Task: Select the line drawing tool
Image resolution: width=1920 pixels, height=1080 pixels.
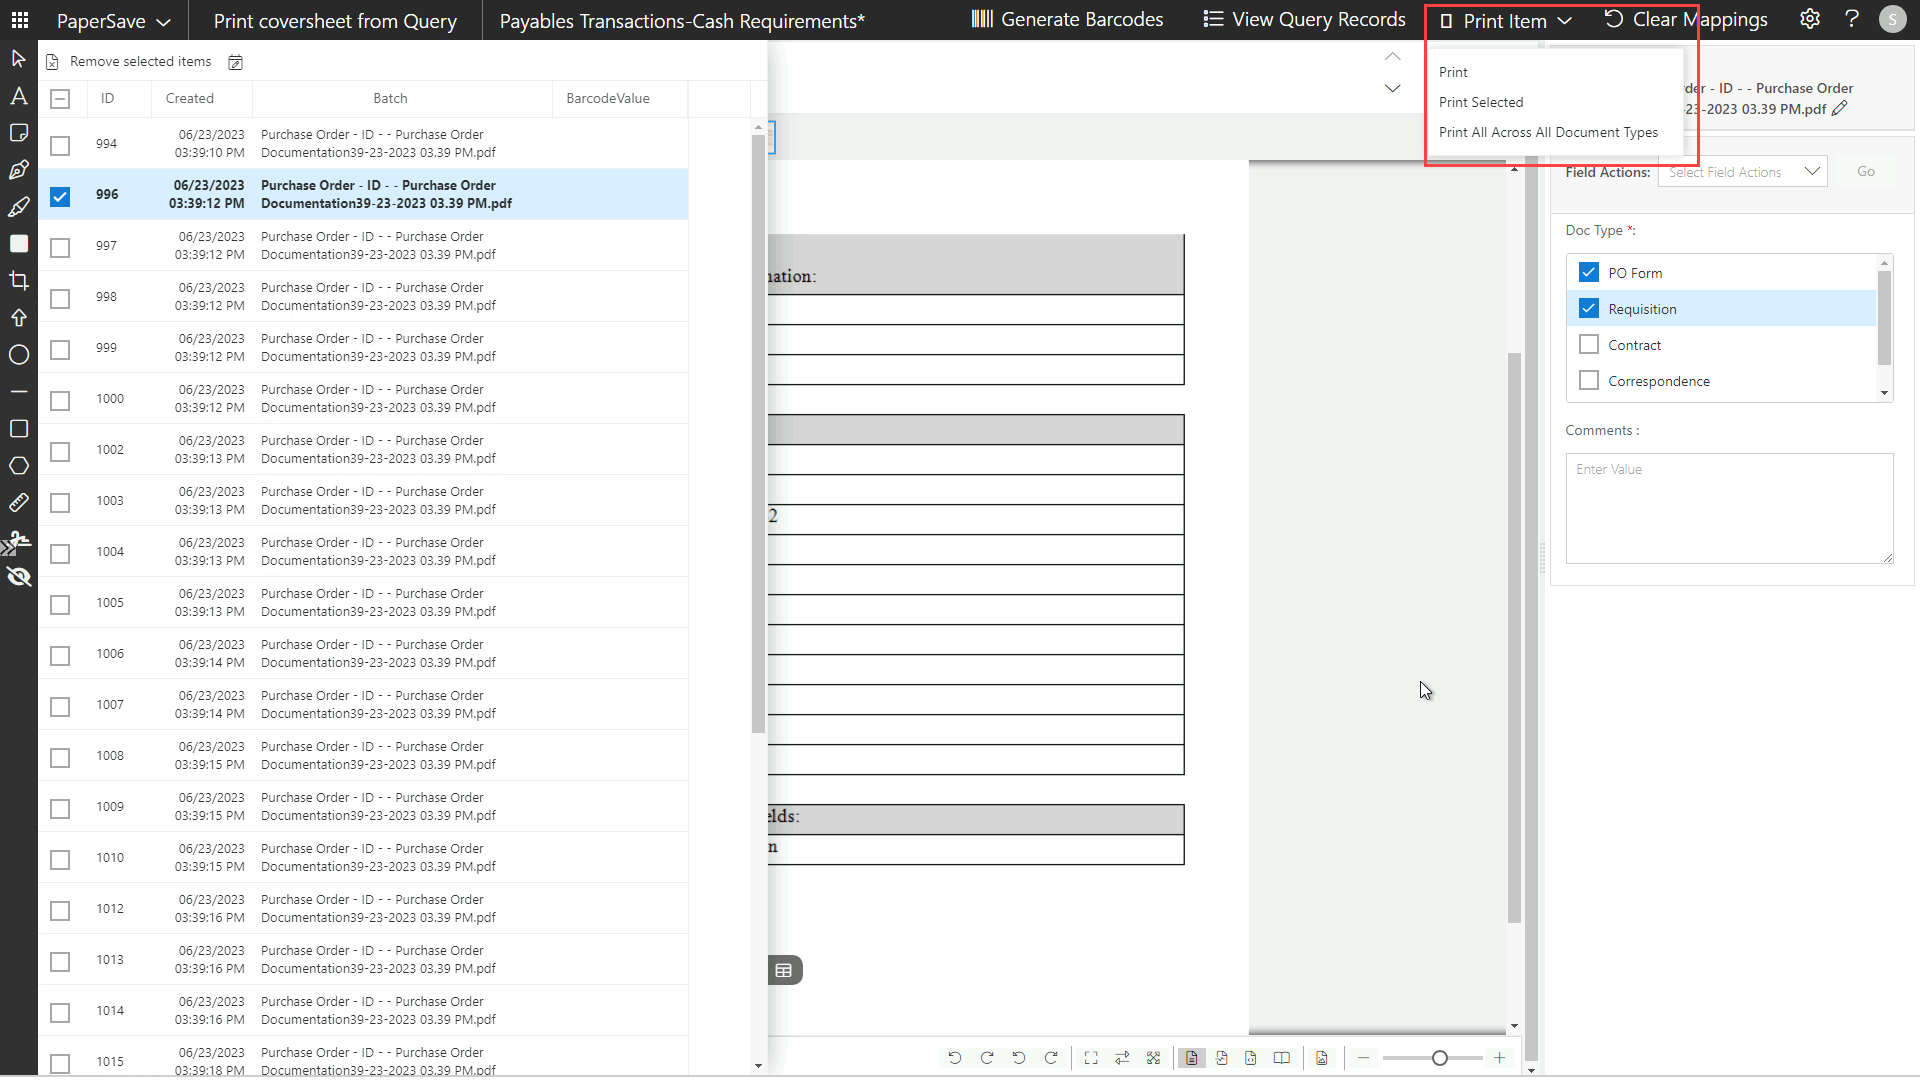Action: [x=18, y=392]
